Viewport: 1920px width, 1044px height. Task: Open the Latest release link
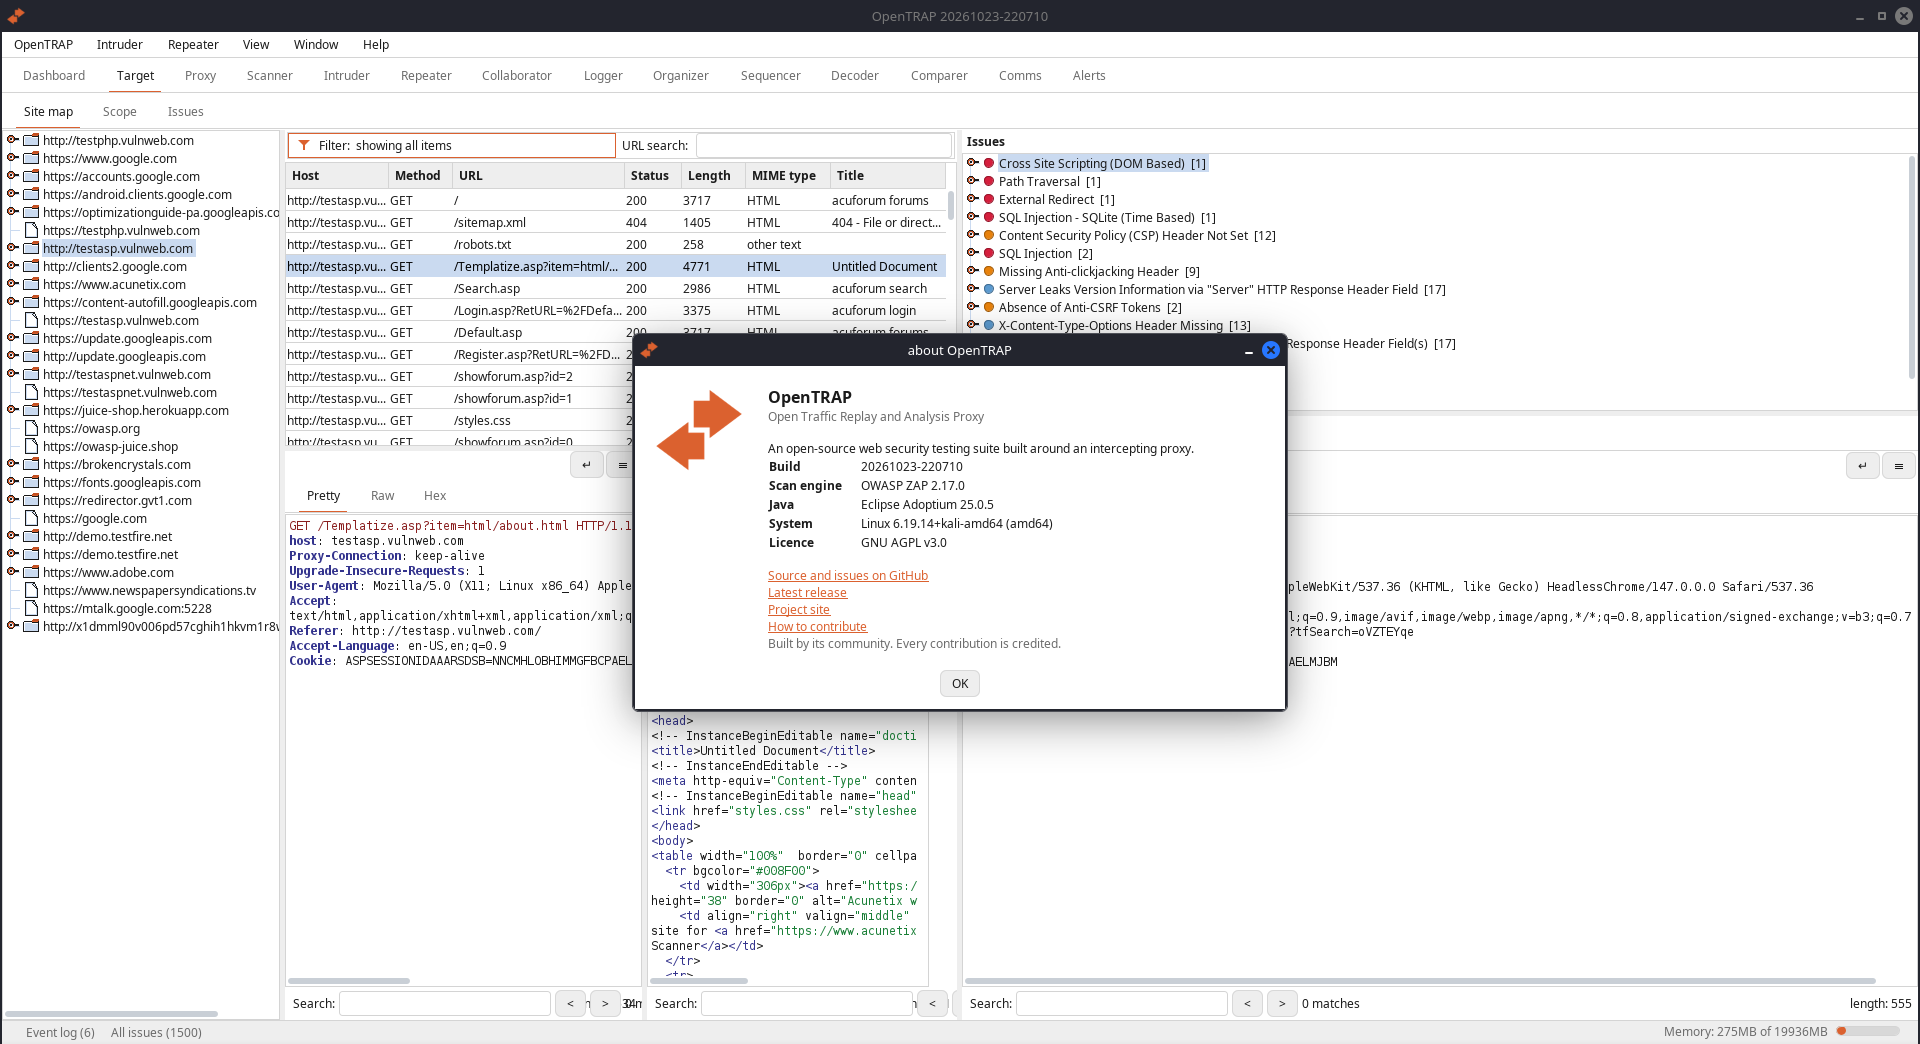[x=807, y=592]
